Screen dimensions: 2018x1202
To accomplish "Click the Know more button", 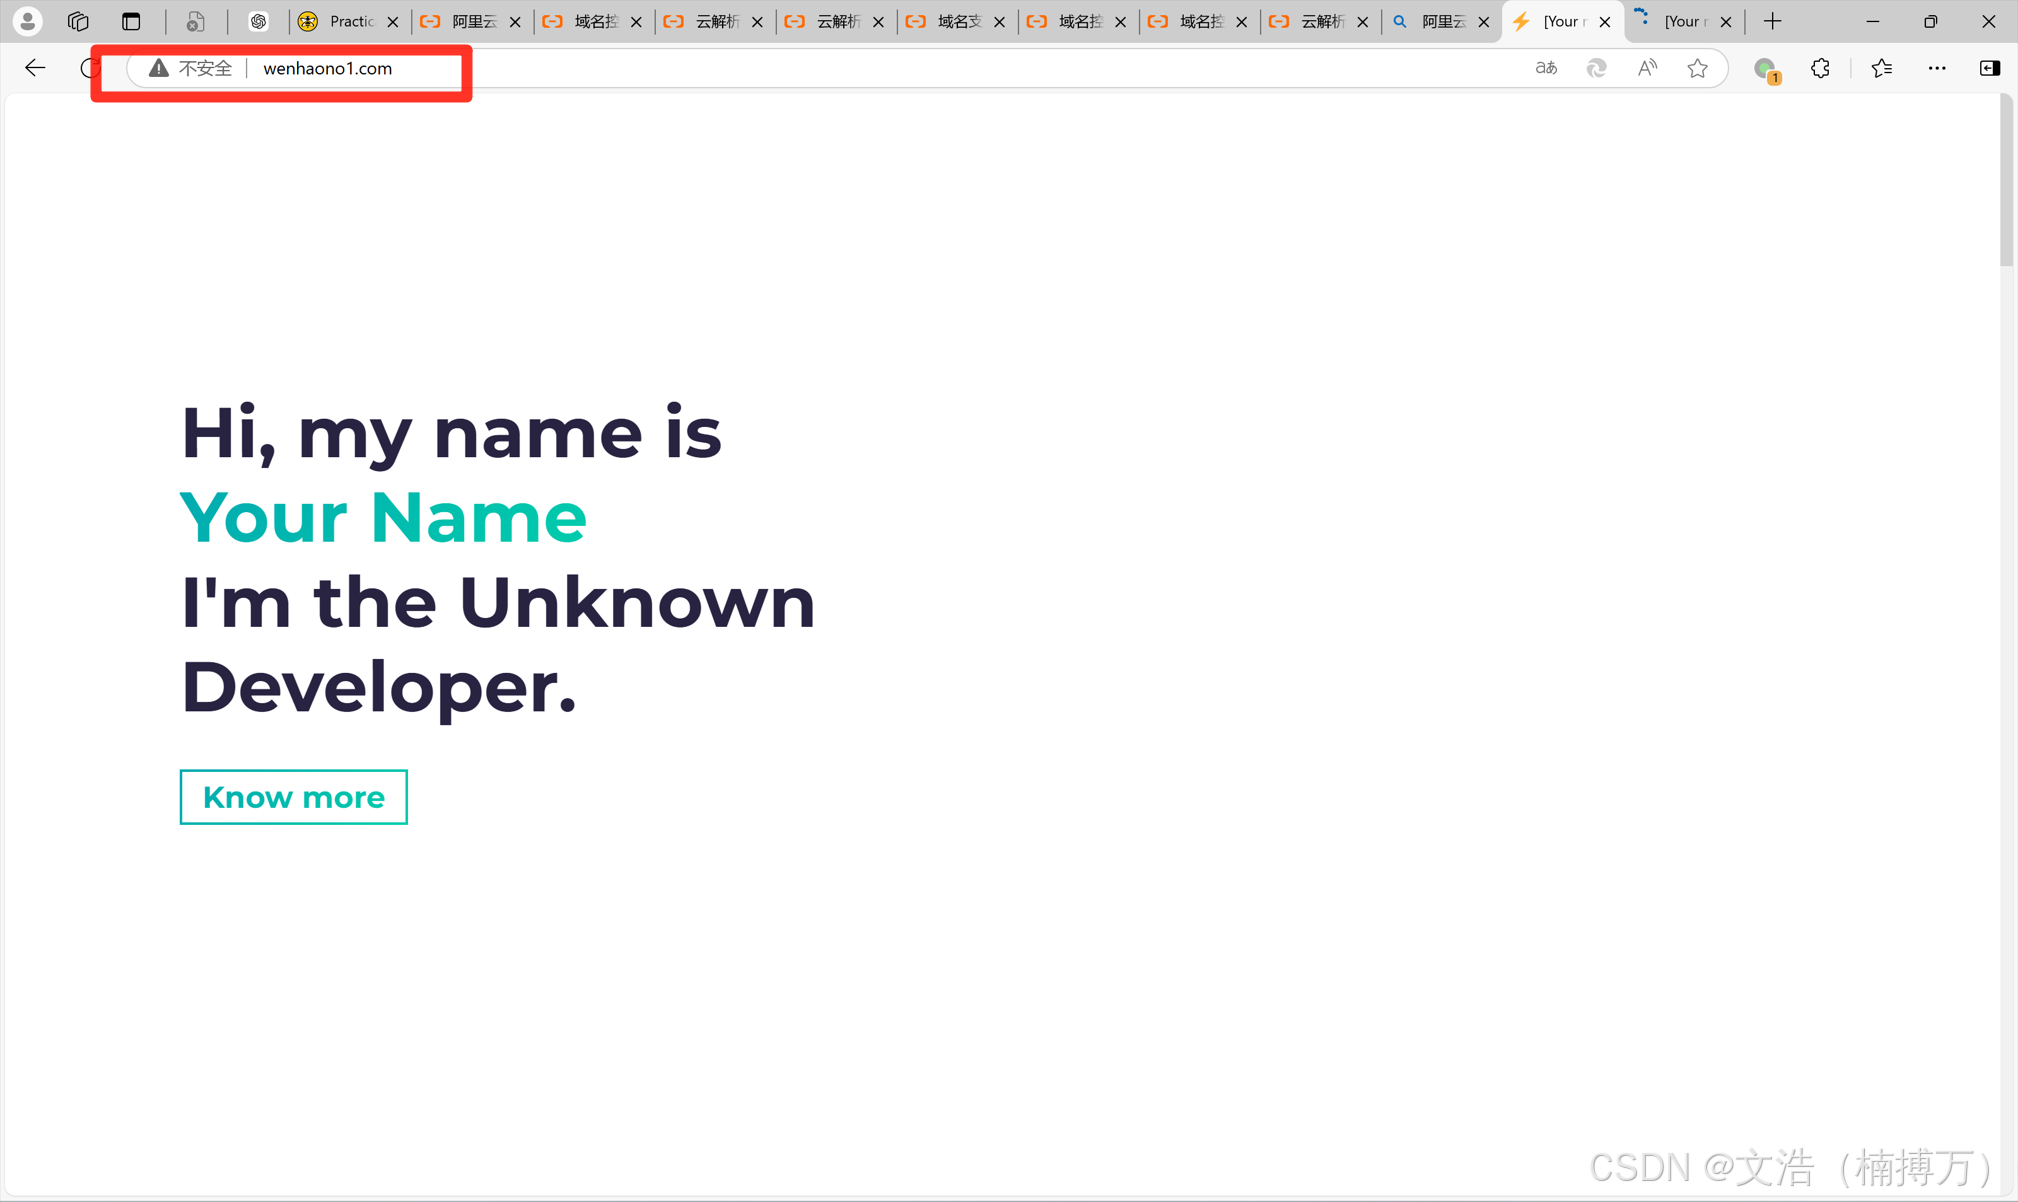I will point(293,797).
